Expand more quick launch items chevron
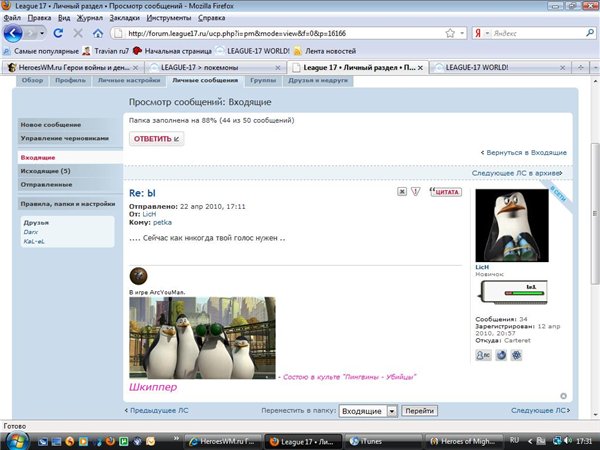Screen dimensions: 600x450 point(176,438)
